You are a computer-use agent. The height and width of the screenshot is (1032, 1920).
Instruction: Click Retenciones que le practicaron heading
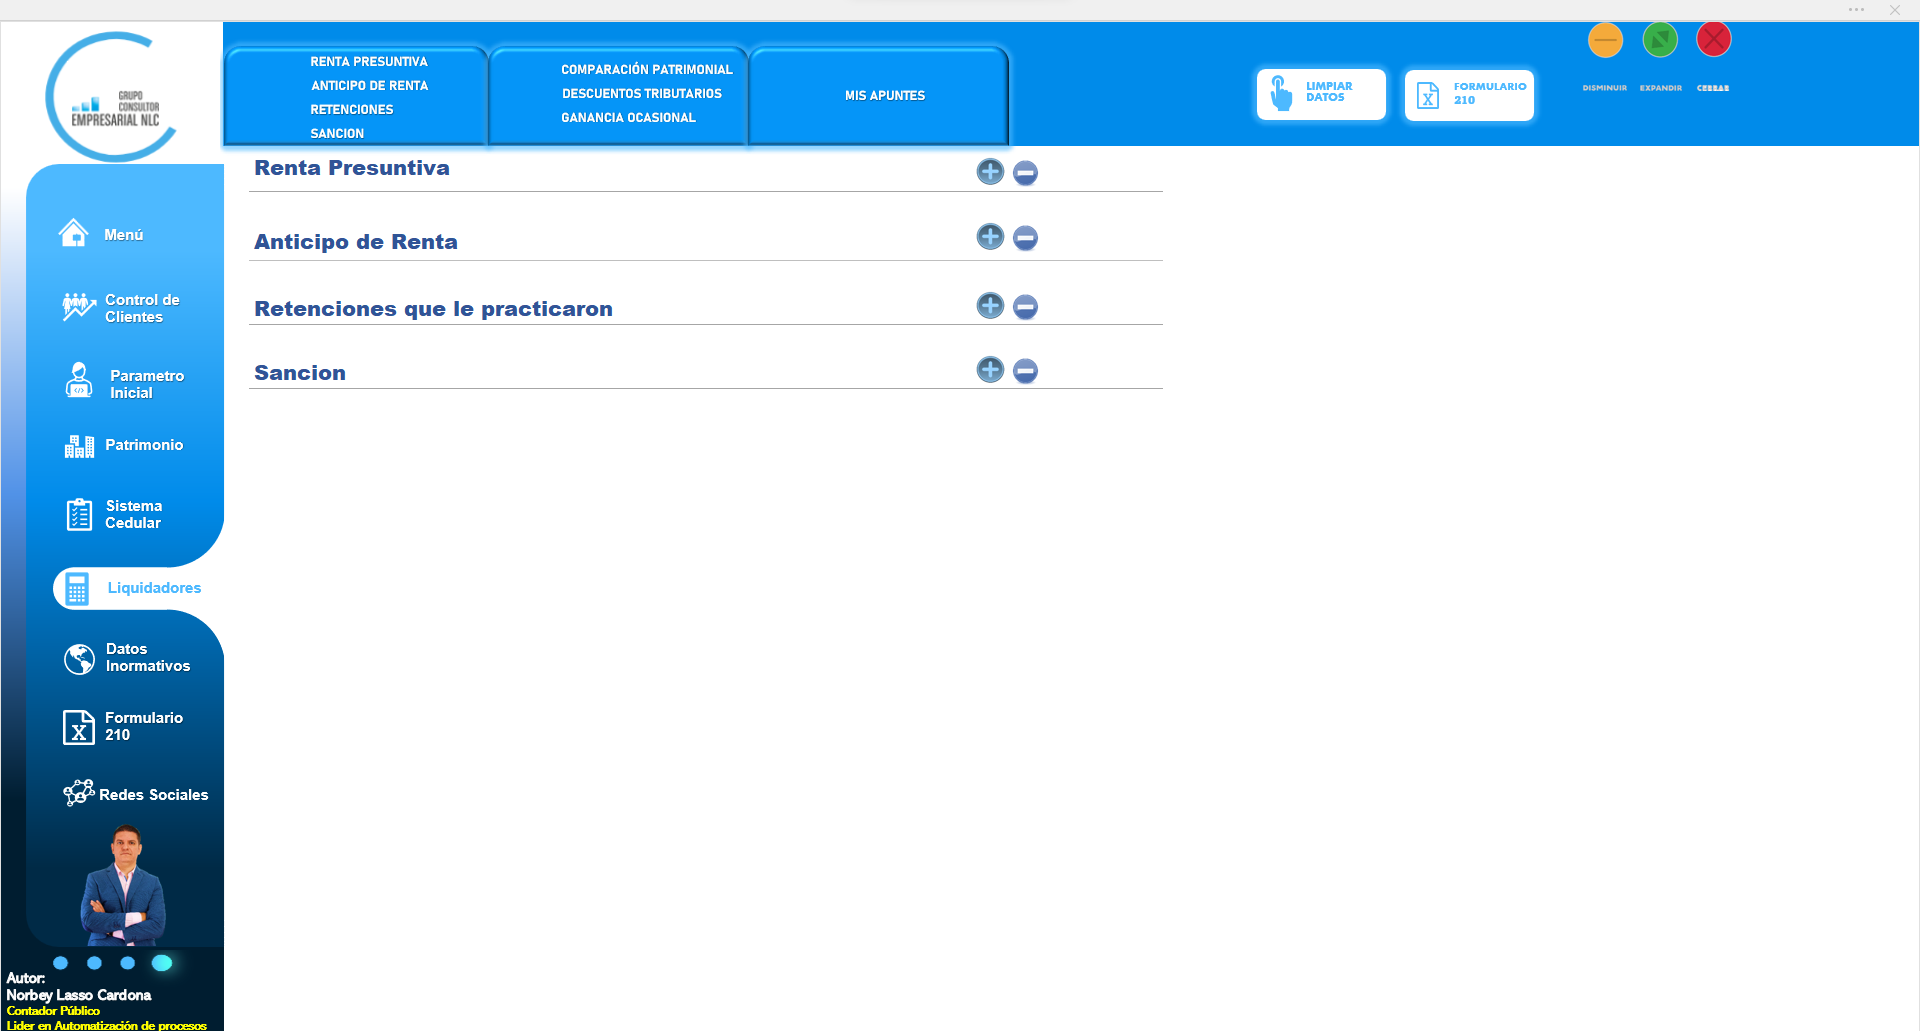tap(433, 309)
